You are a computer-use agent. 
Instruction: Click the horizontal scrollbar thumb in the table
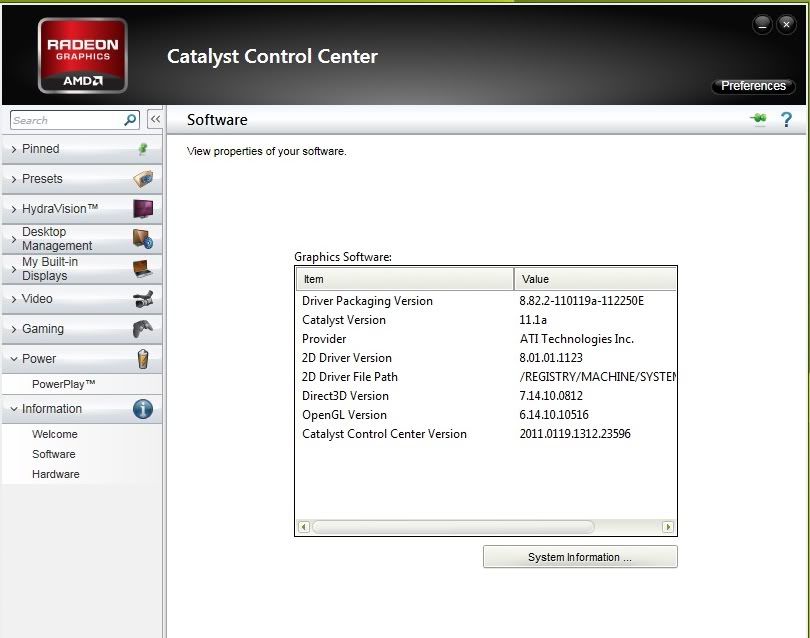click(x=453, y=527)
